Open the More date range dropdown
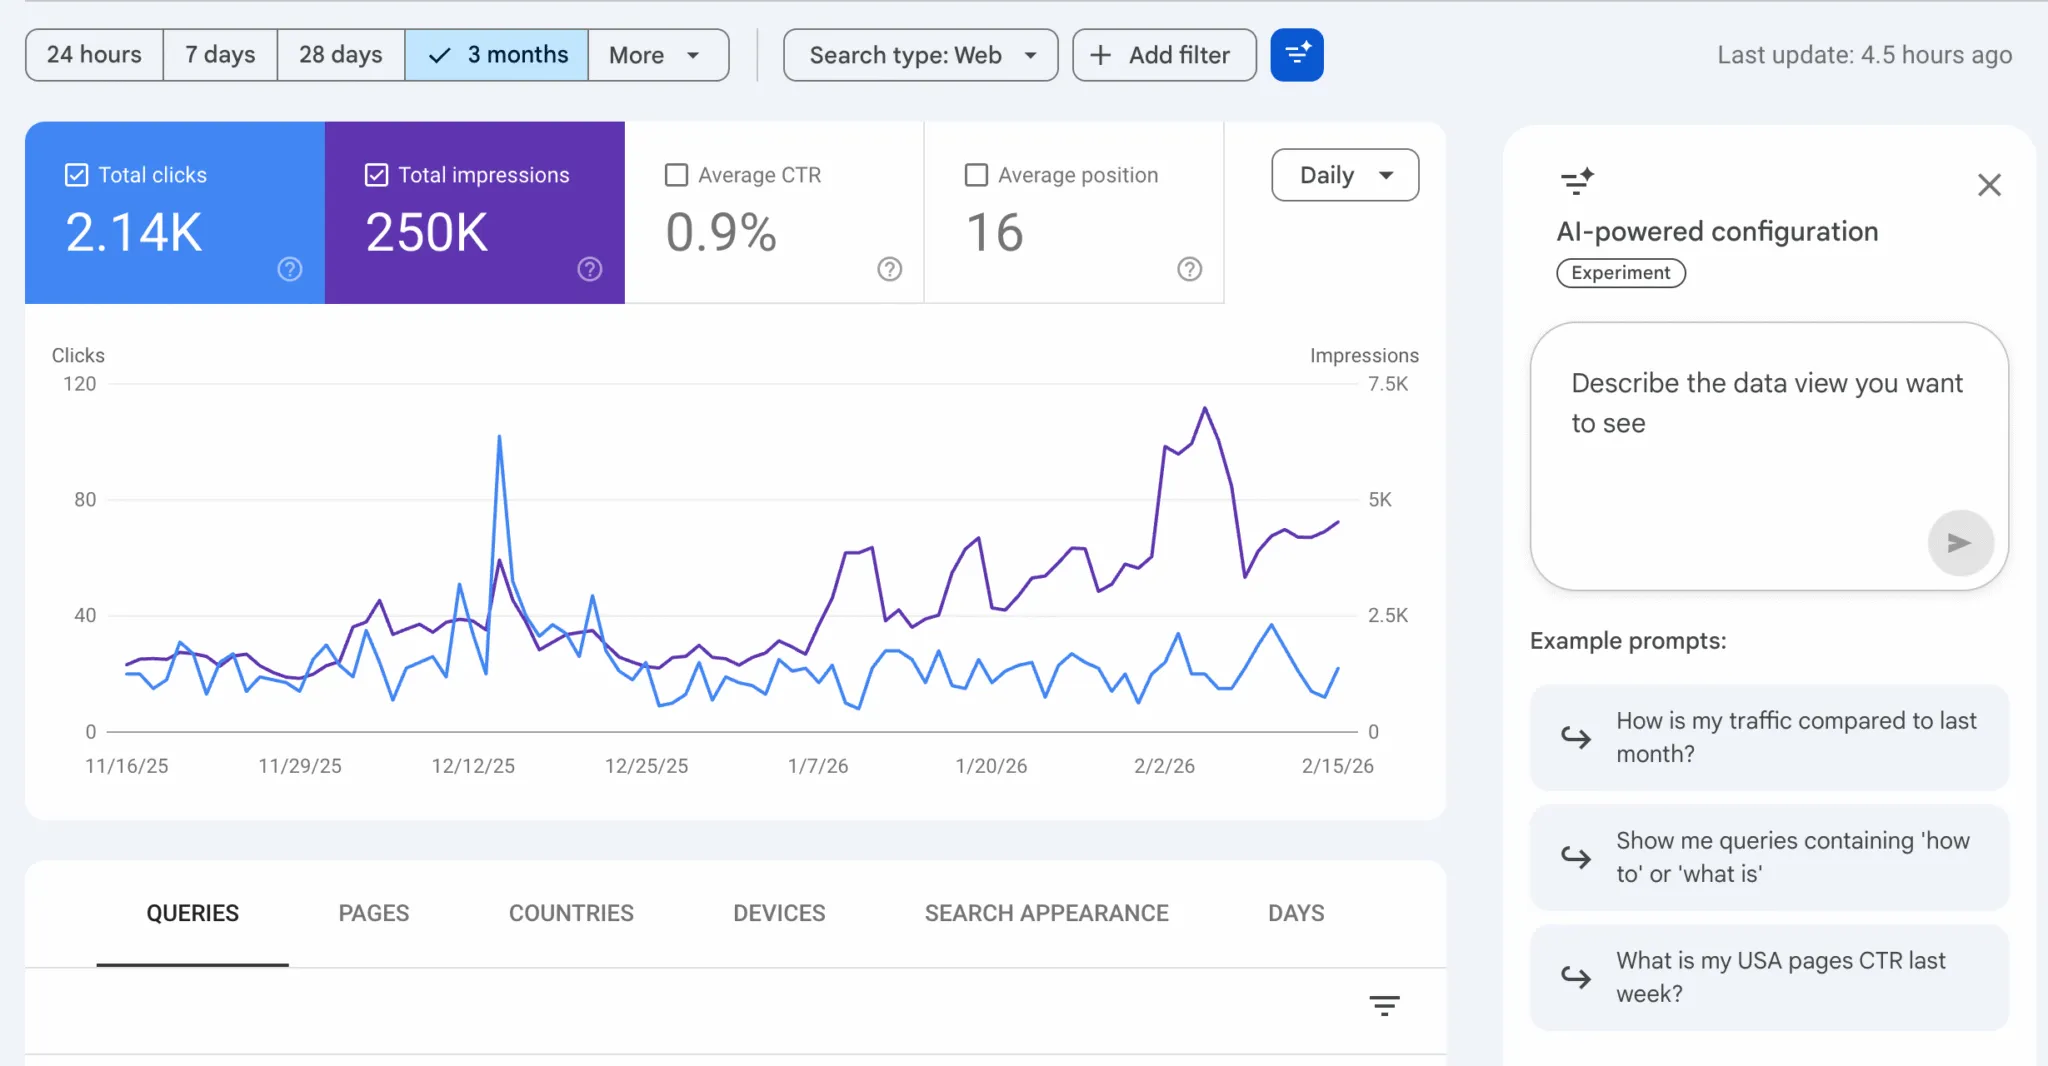Screen dimensions: 2048x1066 point(658,55)
